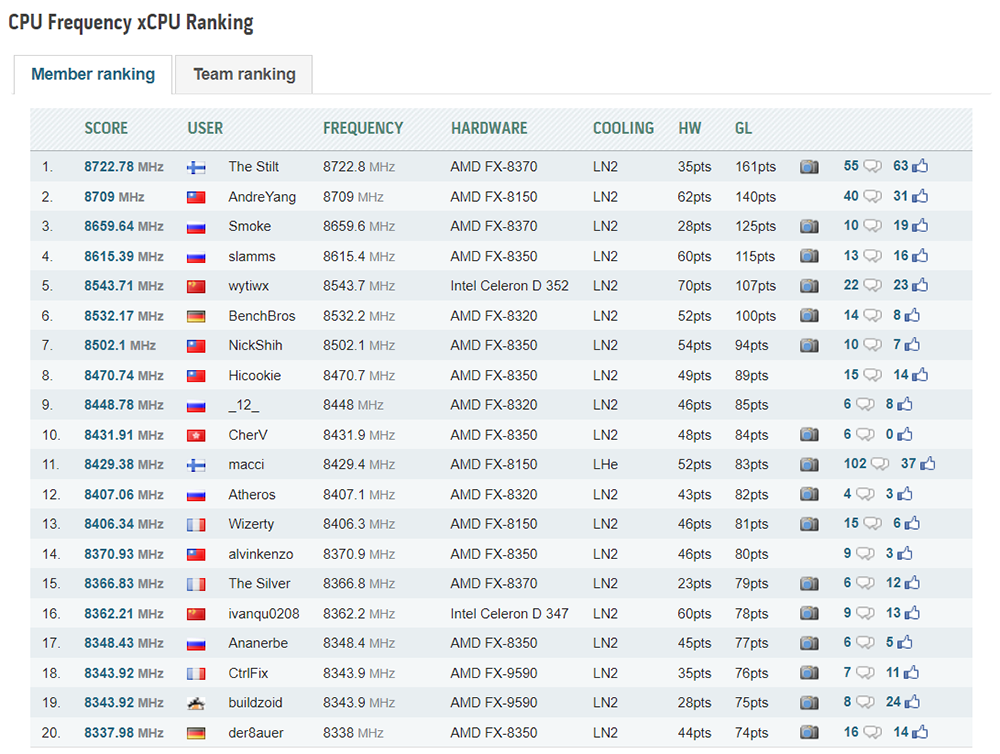Screen dimensions: 1000x754
Task: Click camera icon in der8auer's row
Action: click(x=809, y=732)
